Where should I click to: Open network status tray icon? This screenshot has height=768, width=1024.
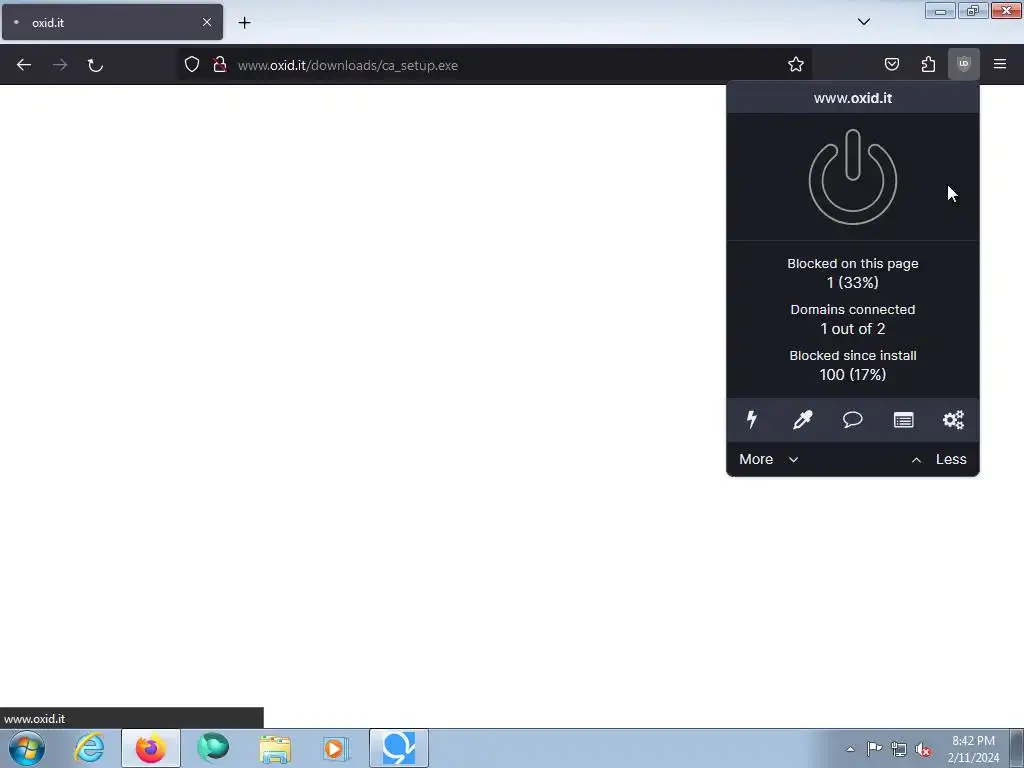coord(899,749)
